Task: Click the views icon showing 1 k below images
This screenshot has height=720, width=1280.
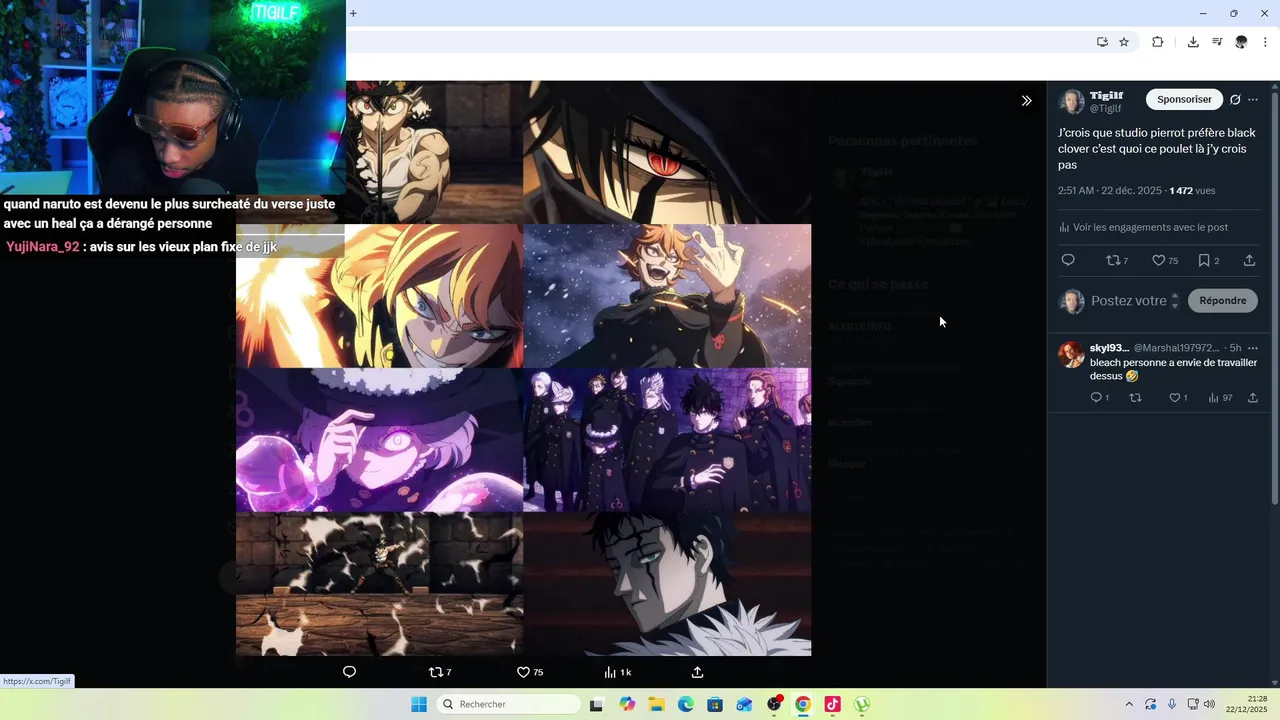Action: pos(617,672)
